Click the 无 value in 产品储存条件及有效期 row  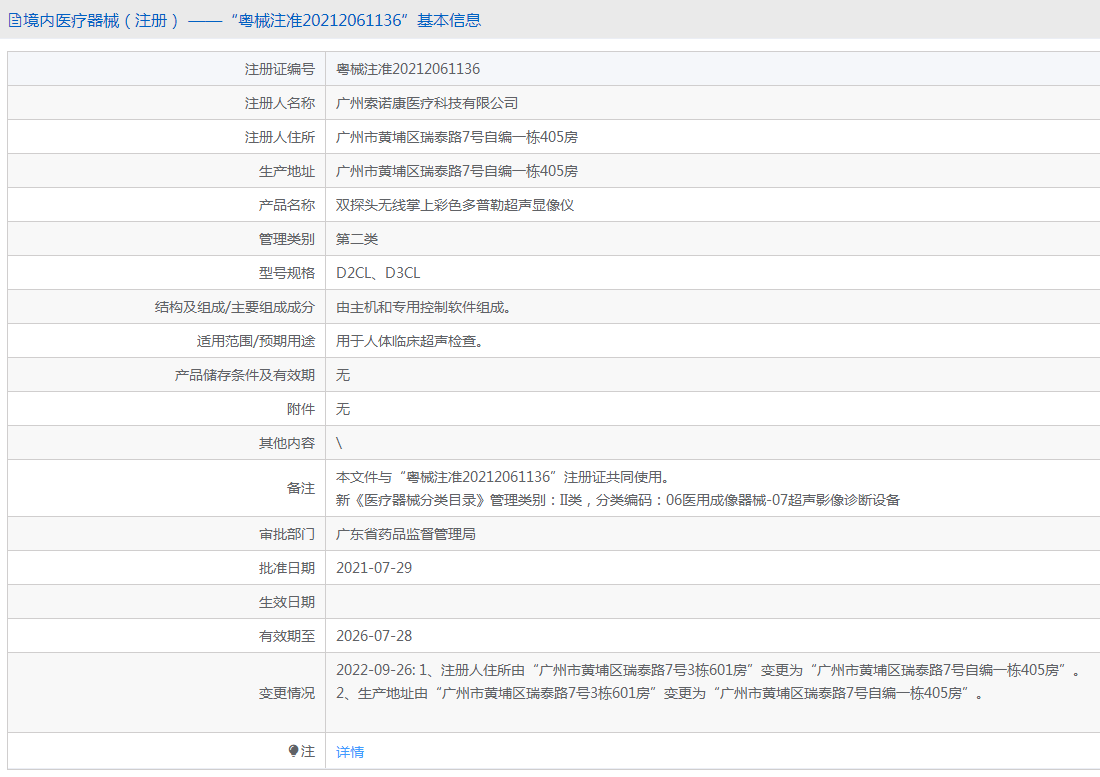click(342, 375)
